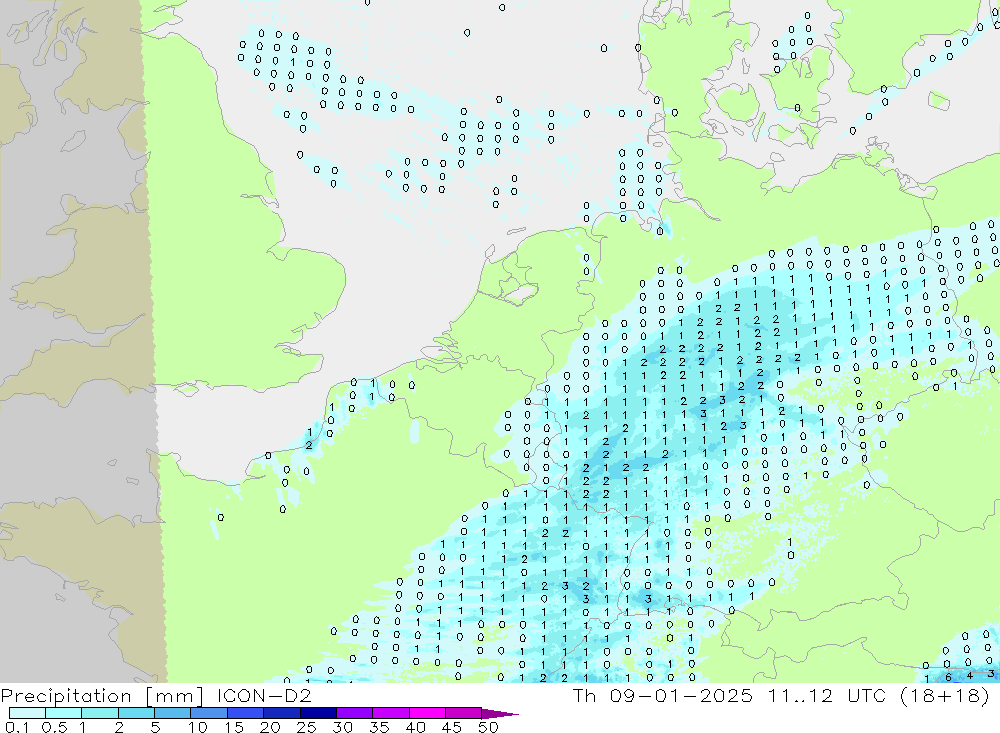Select the 15–20 mm legend swatch
This screenshot has width=1000, height=733.
click(x=246, y=713)
